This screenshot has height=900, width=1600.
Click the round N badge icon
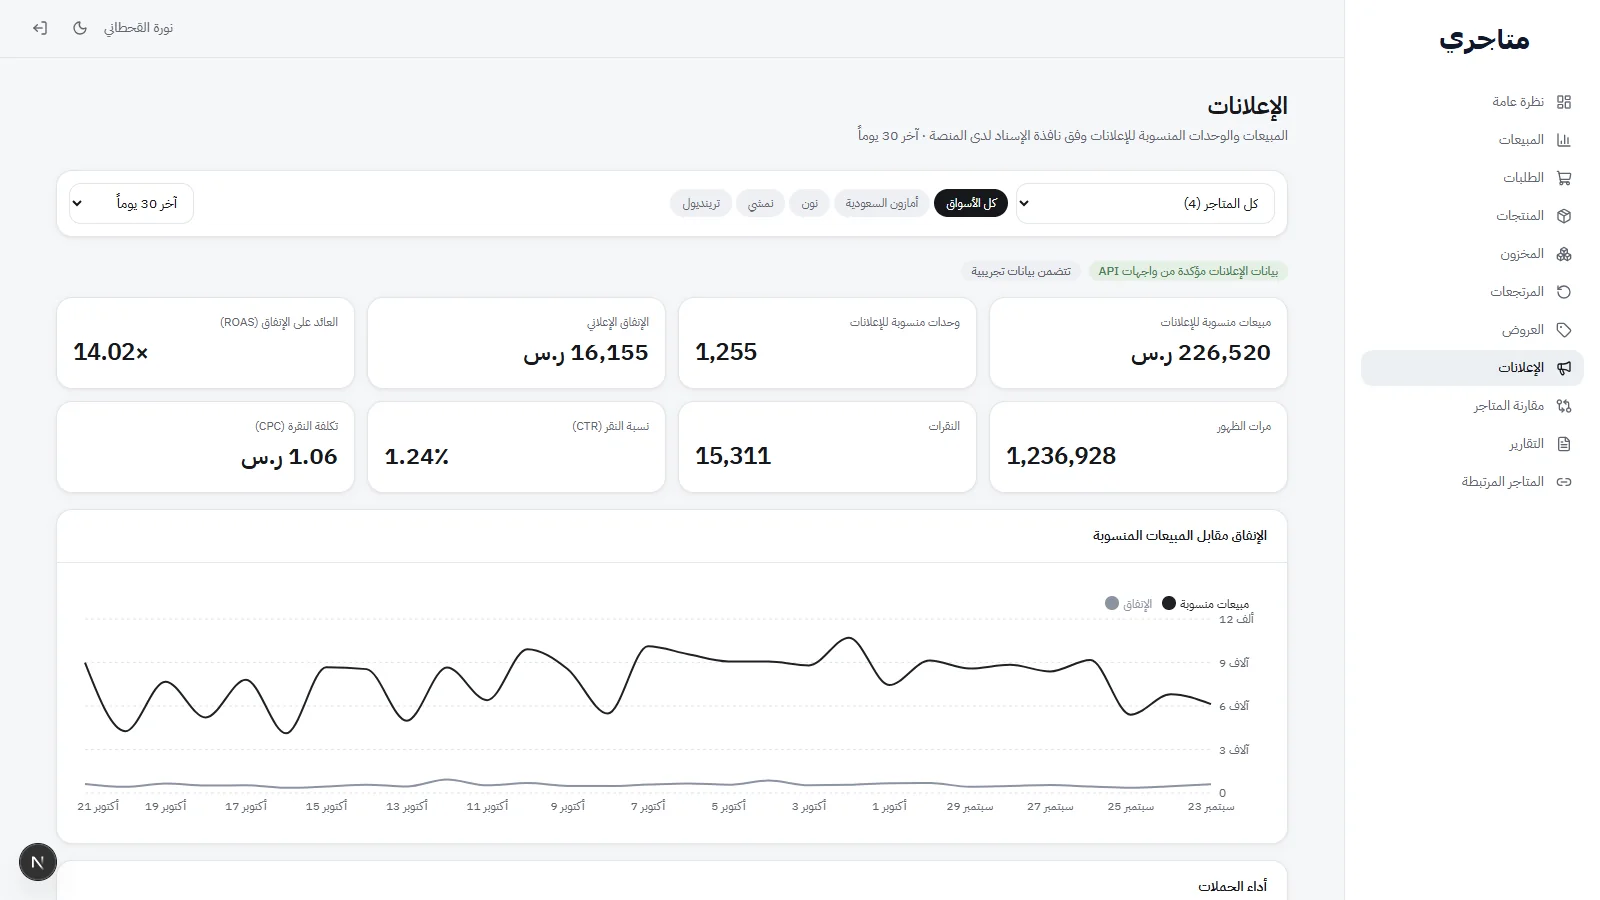(x=38, y=862)
